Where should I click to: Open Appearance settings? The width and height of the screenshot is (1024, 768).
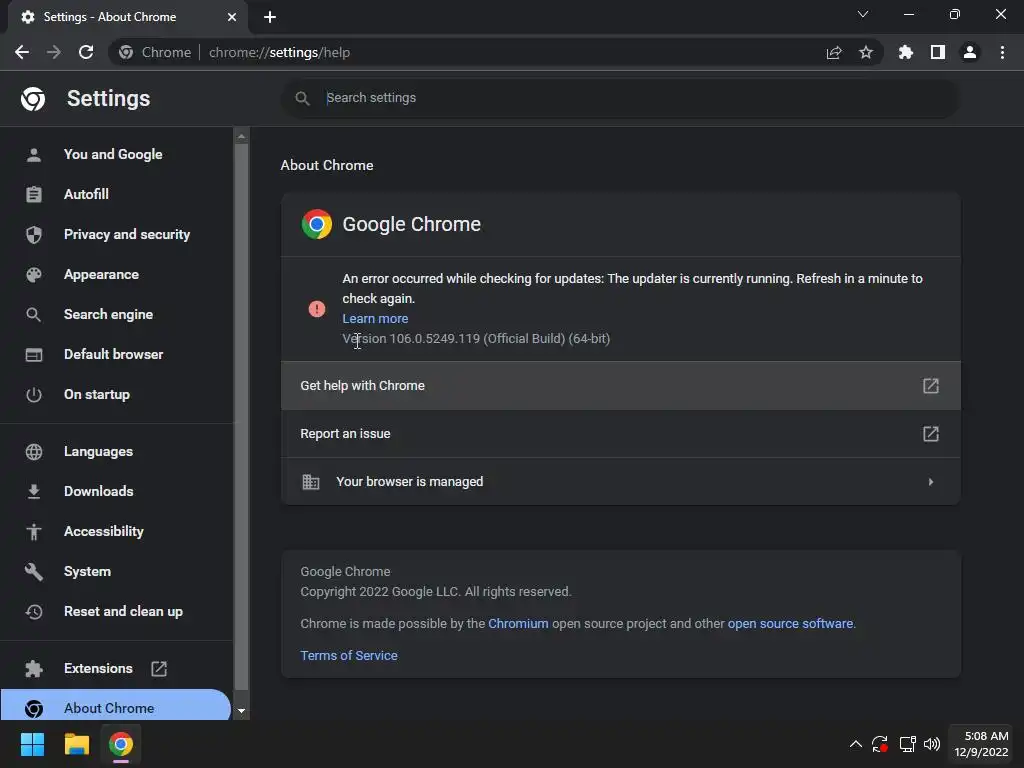coord(101,274)
